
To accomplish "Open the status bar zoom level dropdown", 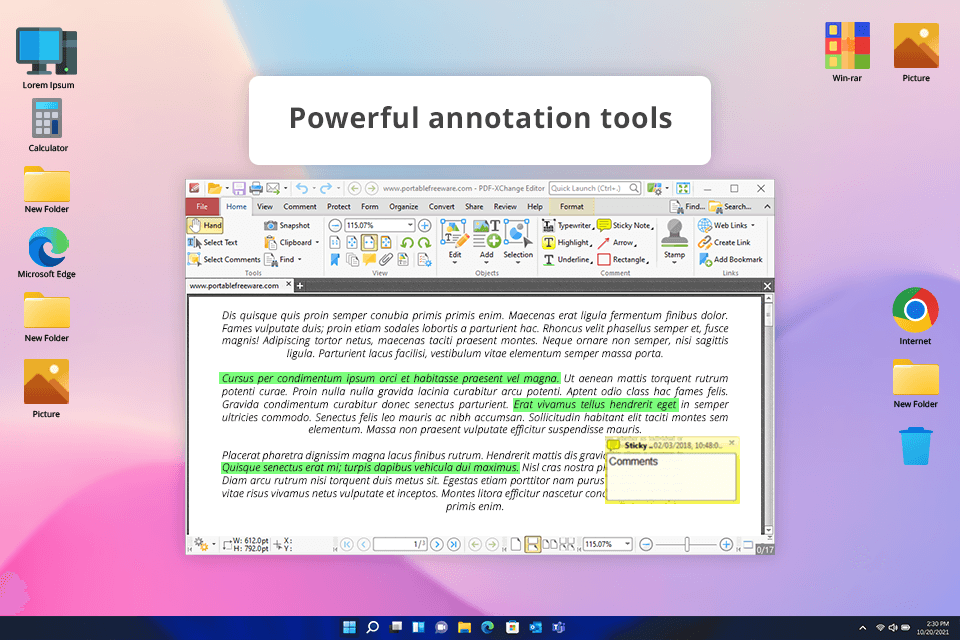I will tap(628, 544).
